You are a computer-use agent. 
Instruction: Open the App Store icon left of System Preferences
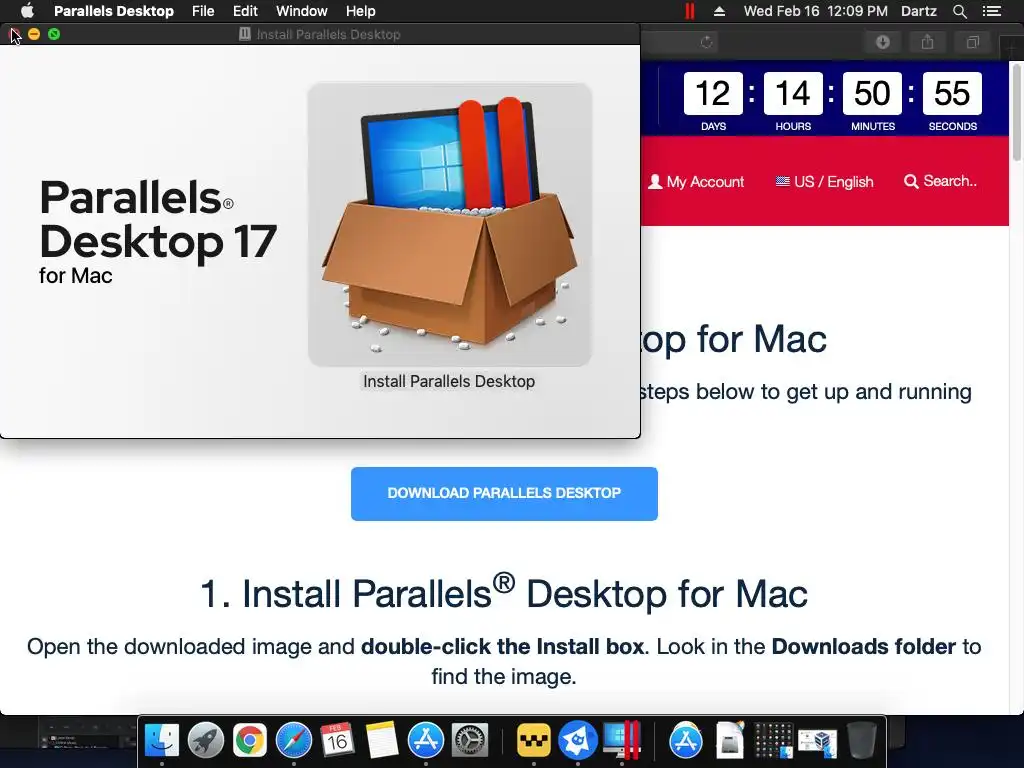pos(426,740)
